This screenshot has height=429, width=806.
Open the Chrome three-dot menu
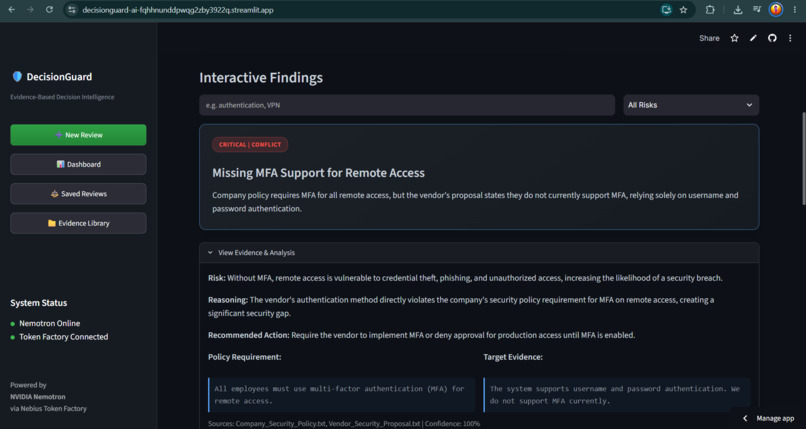point(795,10)
